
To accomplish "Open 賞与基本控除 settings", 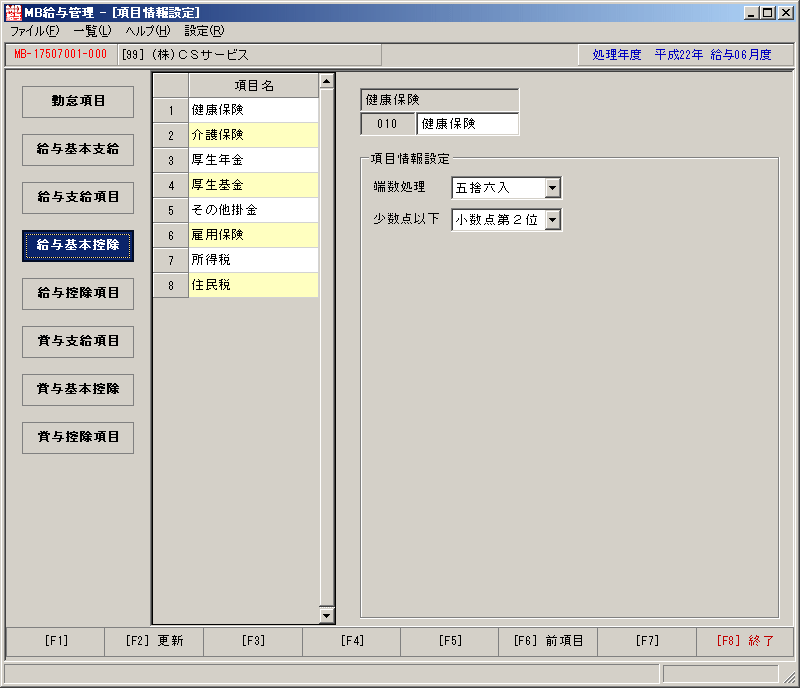I will tap(78, 389).
